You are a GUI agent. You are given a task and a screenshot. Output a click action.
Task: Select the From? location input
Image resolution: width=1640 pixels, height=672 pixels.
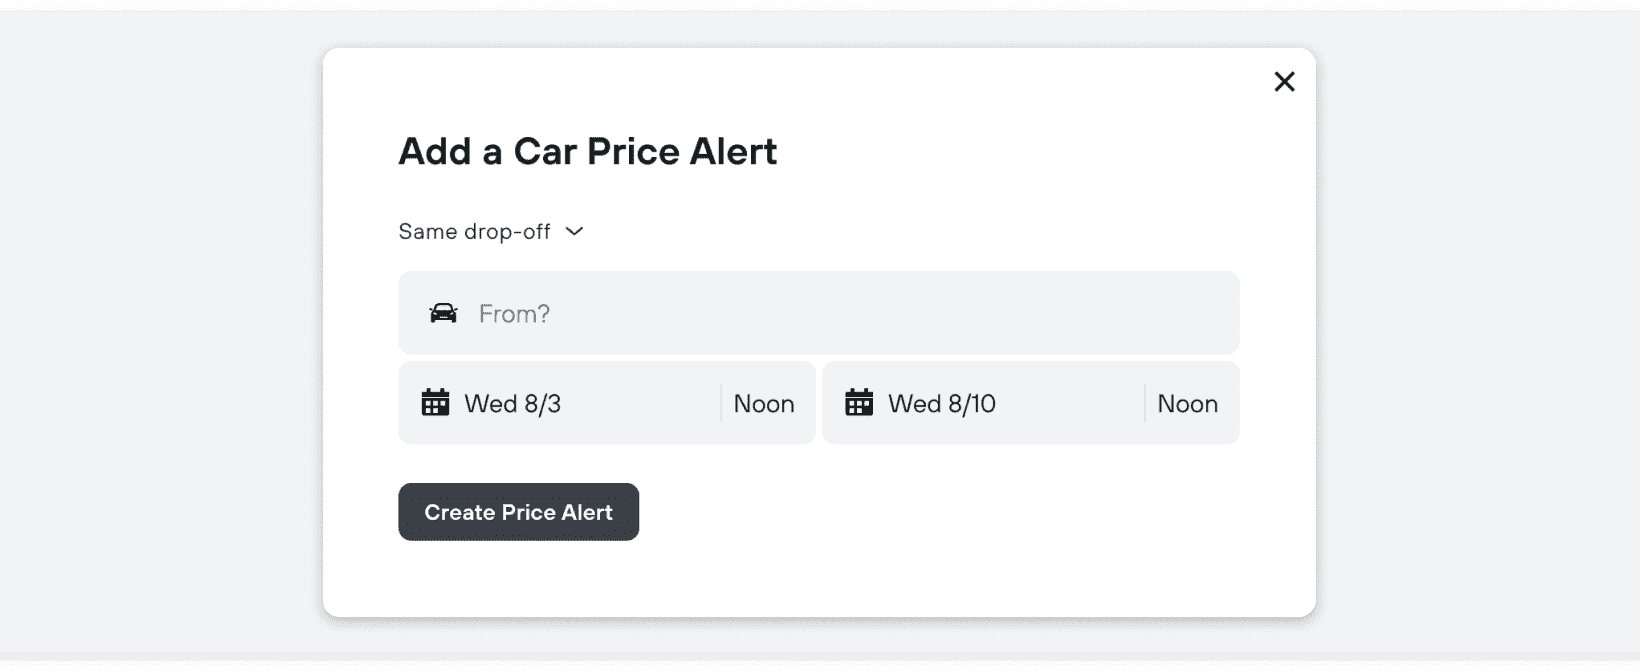[700, 313]
